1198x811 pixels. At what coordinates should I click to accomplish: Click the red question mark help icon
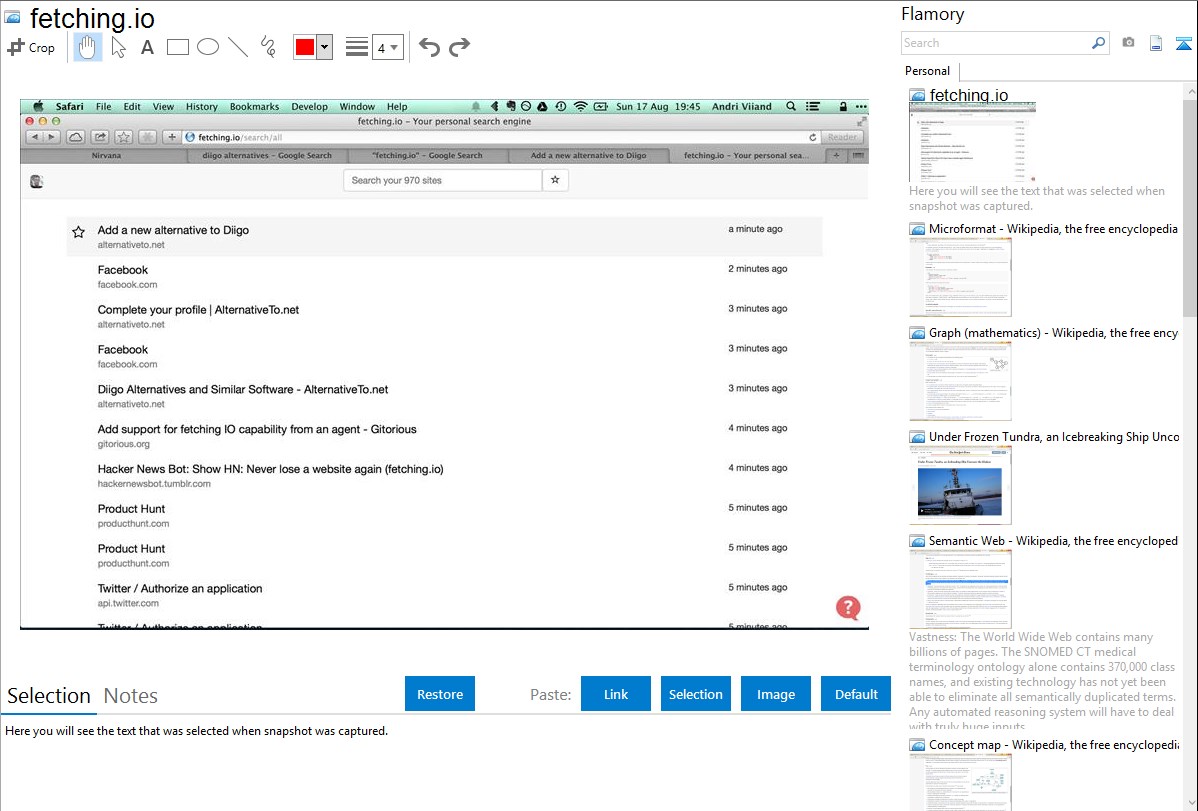coord(848,608)
